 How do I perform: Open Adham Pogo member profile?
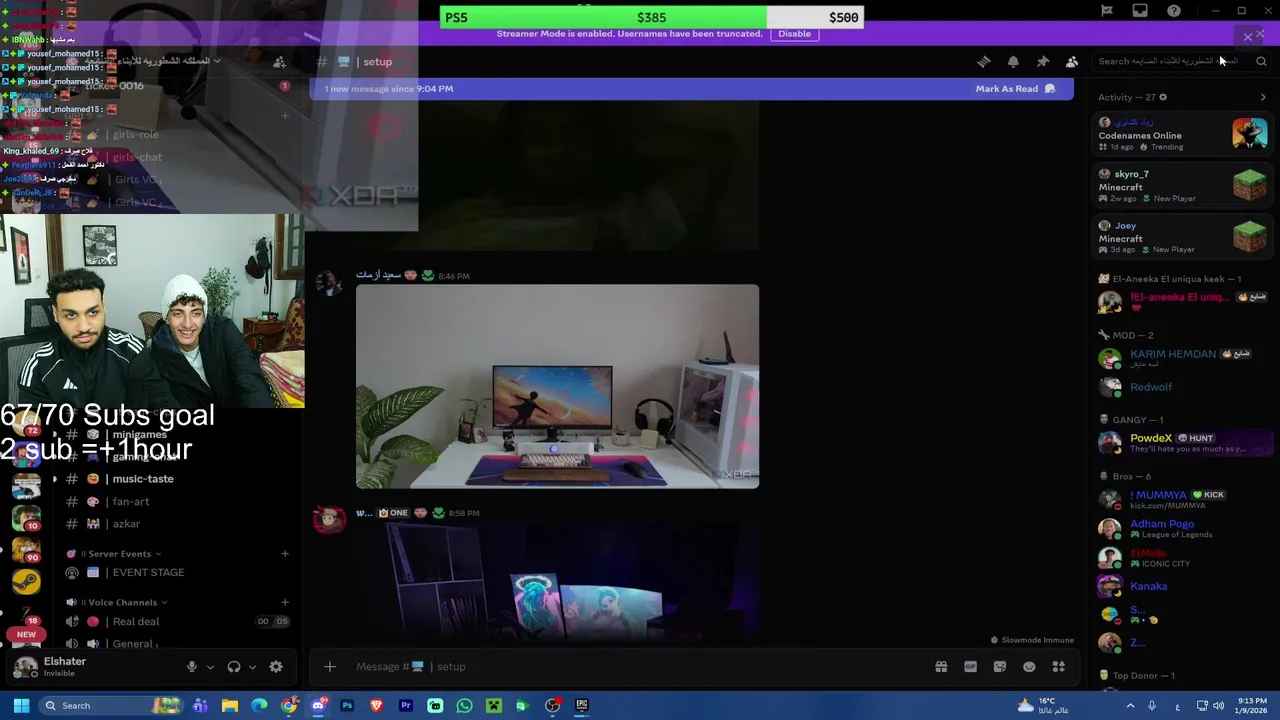(1182, 528)
